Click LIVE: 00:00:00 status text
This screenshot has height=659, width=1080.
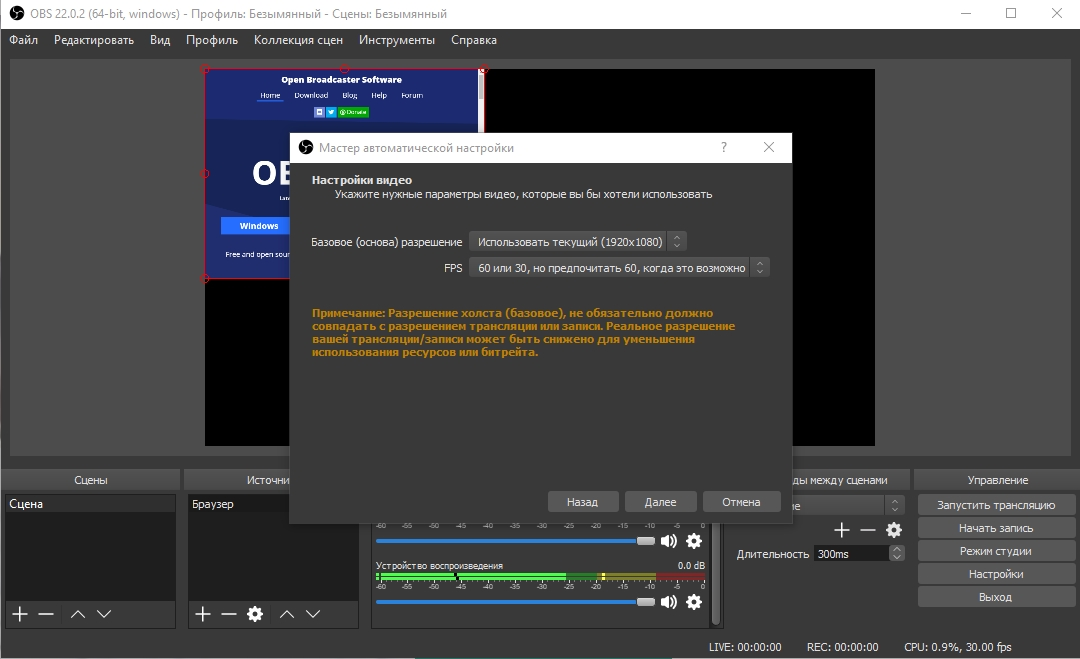(745, 647)
